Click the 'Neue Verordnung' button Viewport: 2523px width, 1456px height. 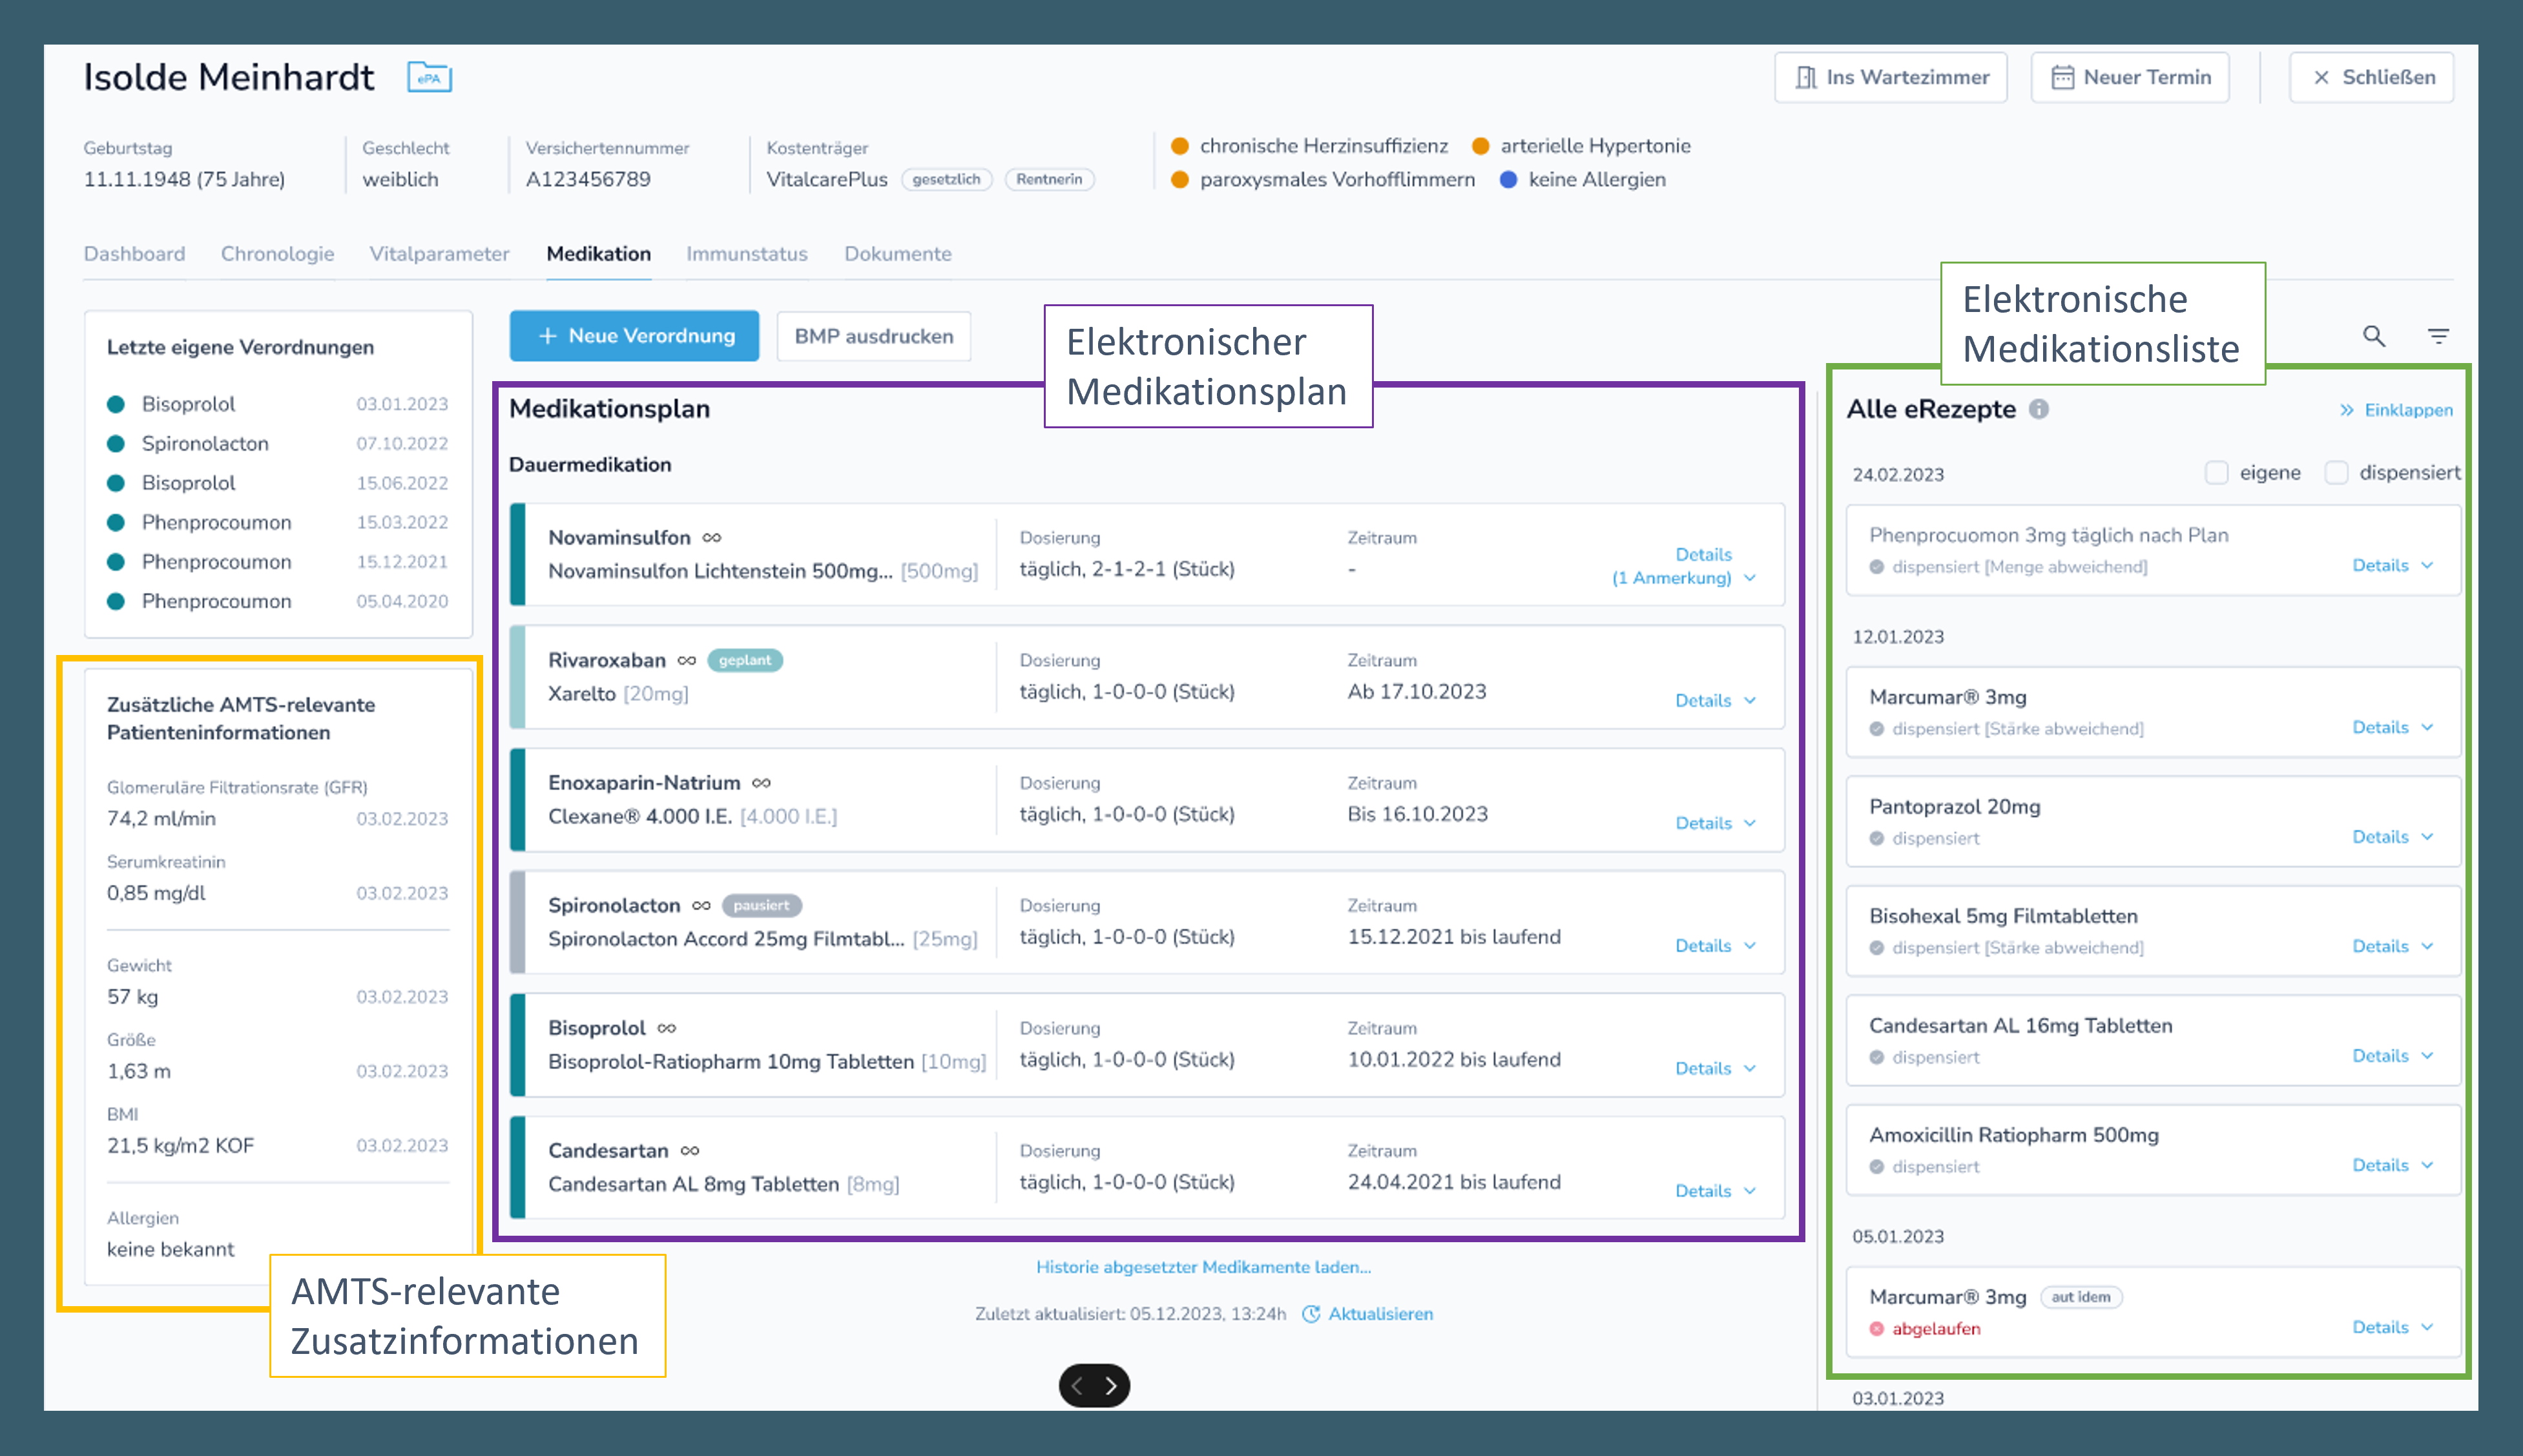[634, 336]
